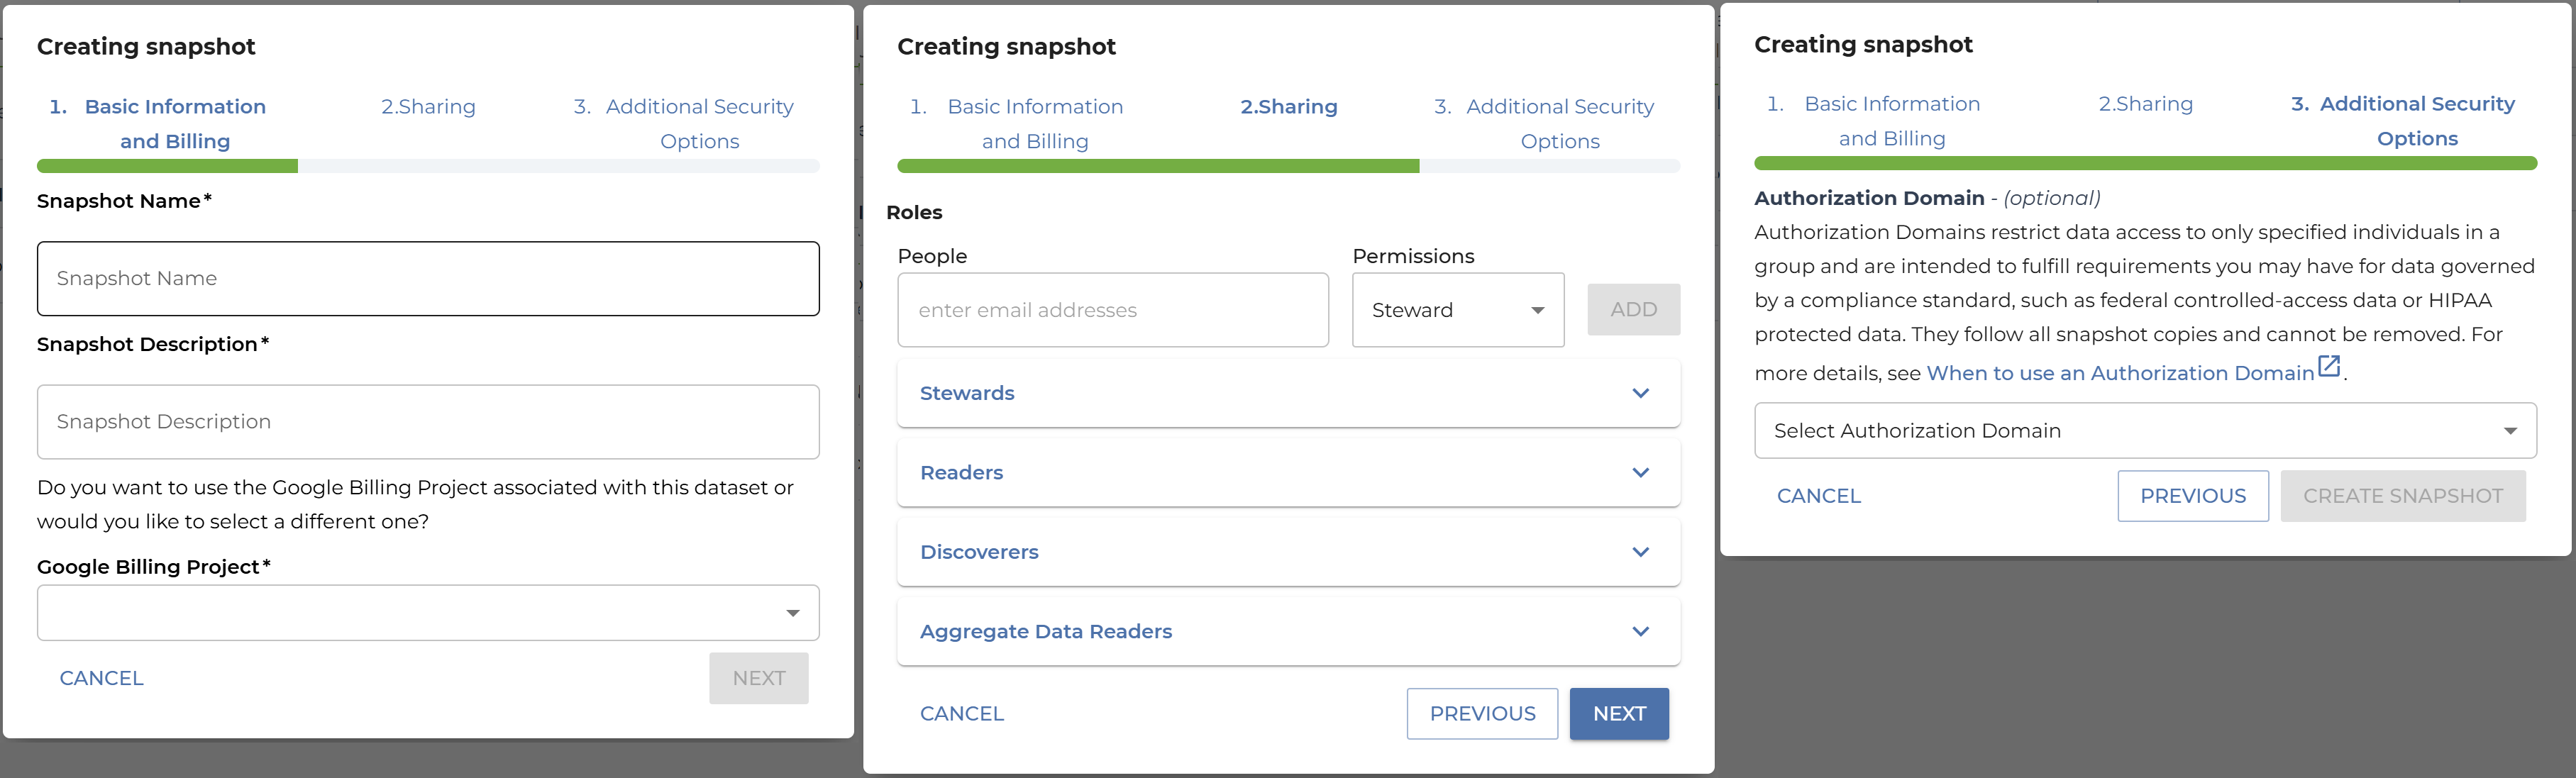Image resolution: width=2576 pixels, height=778 pixels.
Task: Click the Snapshot Name input field
Action: (x=428, y=278)
